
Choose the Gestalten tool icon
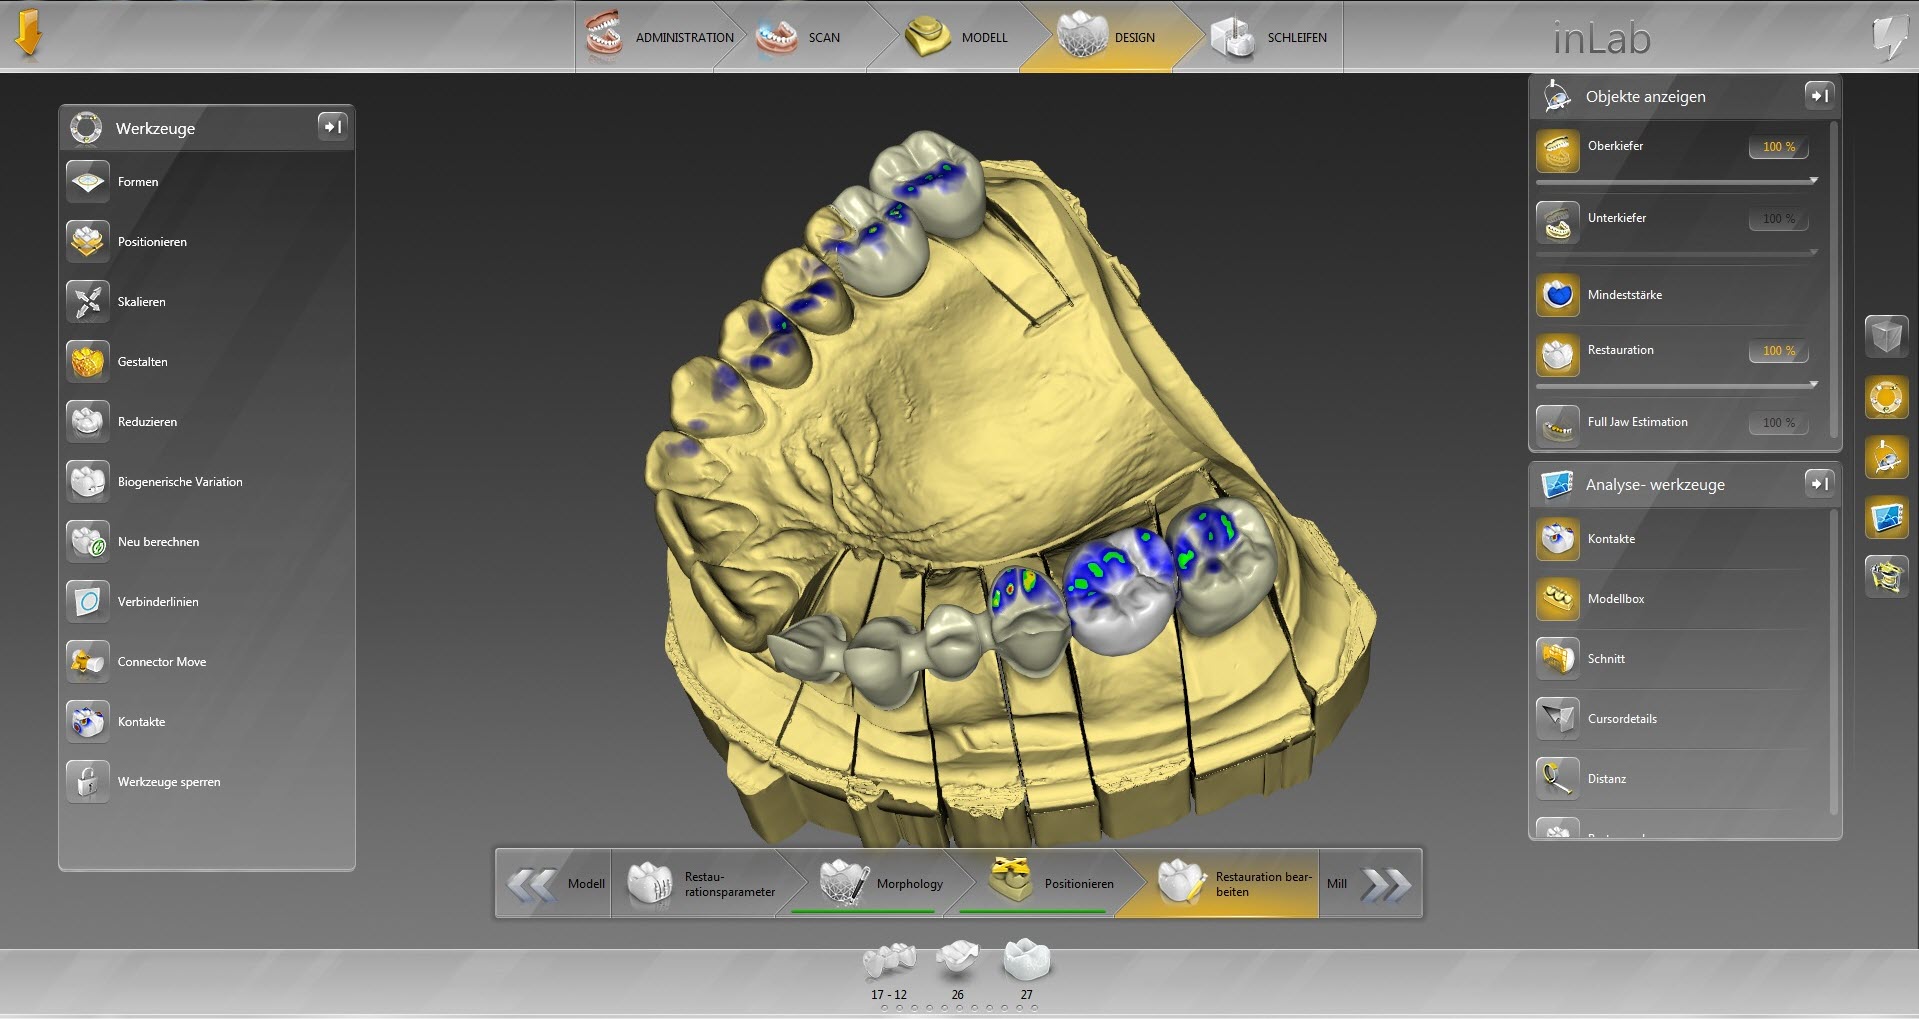[88, 362]
